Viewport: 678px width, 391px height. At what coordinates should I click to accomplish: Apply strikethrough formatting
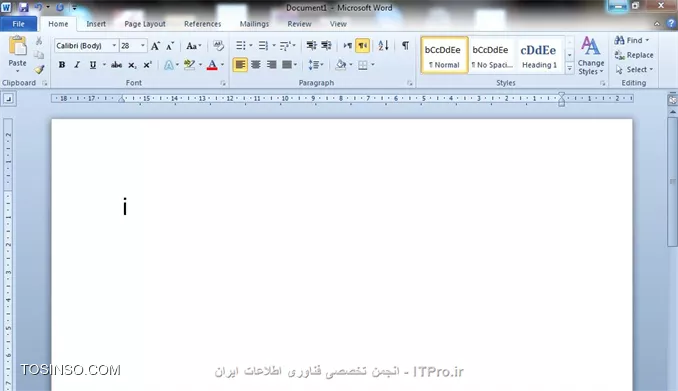pyautogui.click(x=116, y=65)
